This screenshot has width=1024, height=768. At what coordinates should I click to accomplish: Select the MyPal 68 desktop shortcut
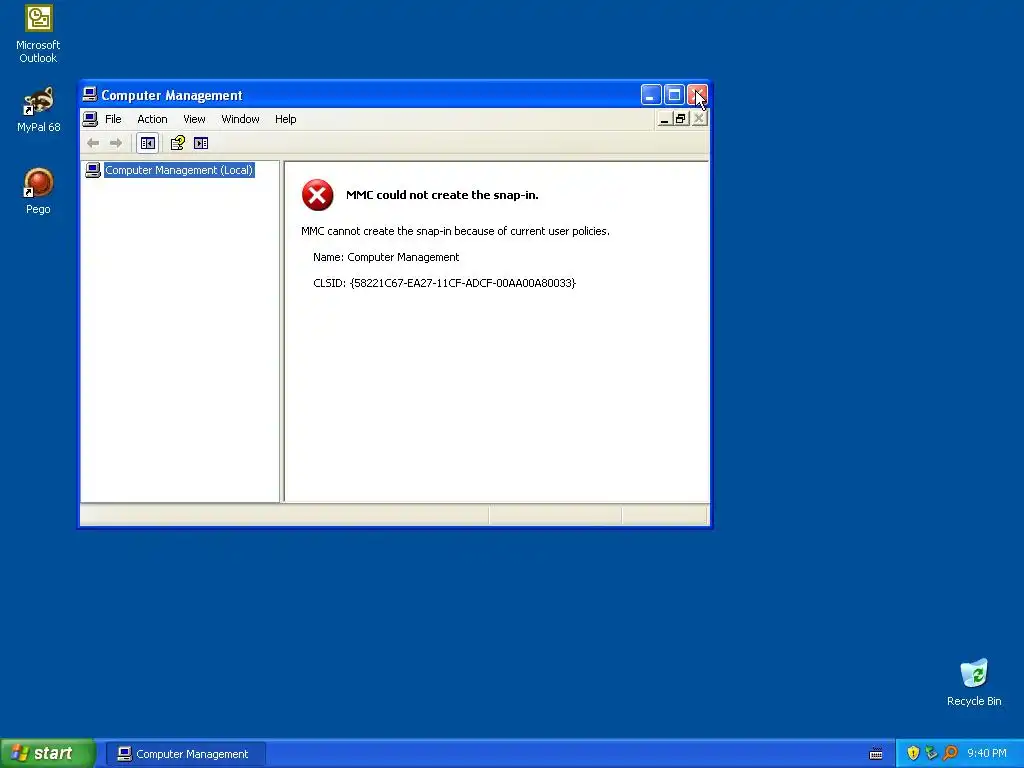[38, 109]
